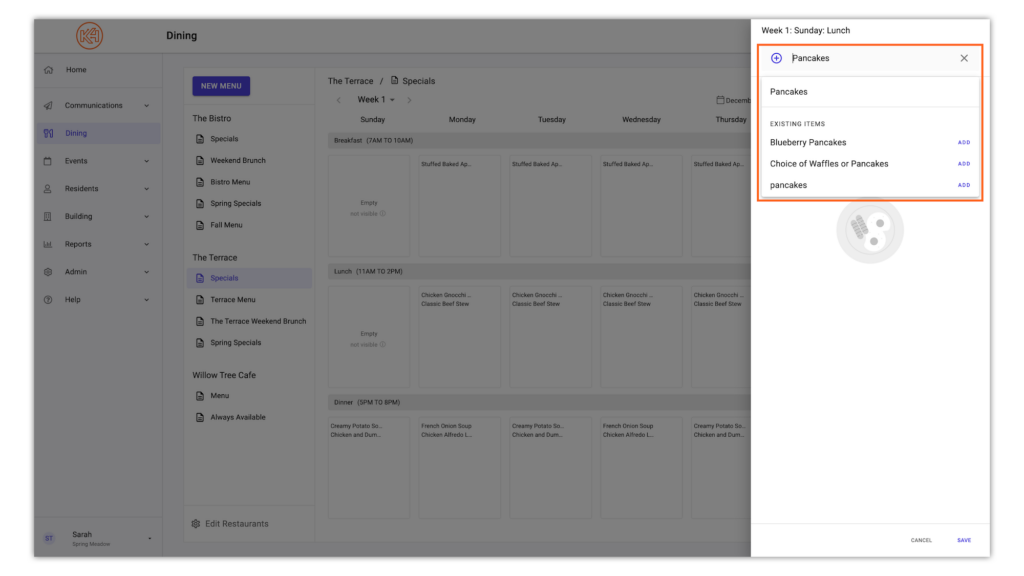This screenshot has width=1024, height=576.
Task: Save the Week 1 Sunday Lunch changes
Action: coord(963,539)
